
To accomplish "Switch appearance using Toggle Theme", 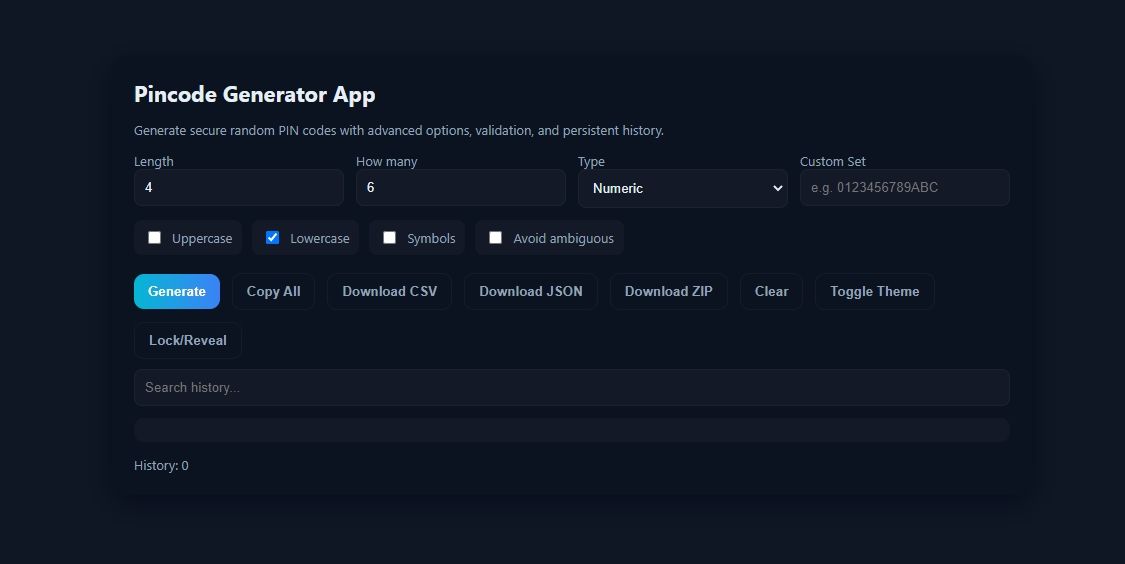I will coord(874,291).
